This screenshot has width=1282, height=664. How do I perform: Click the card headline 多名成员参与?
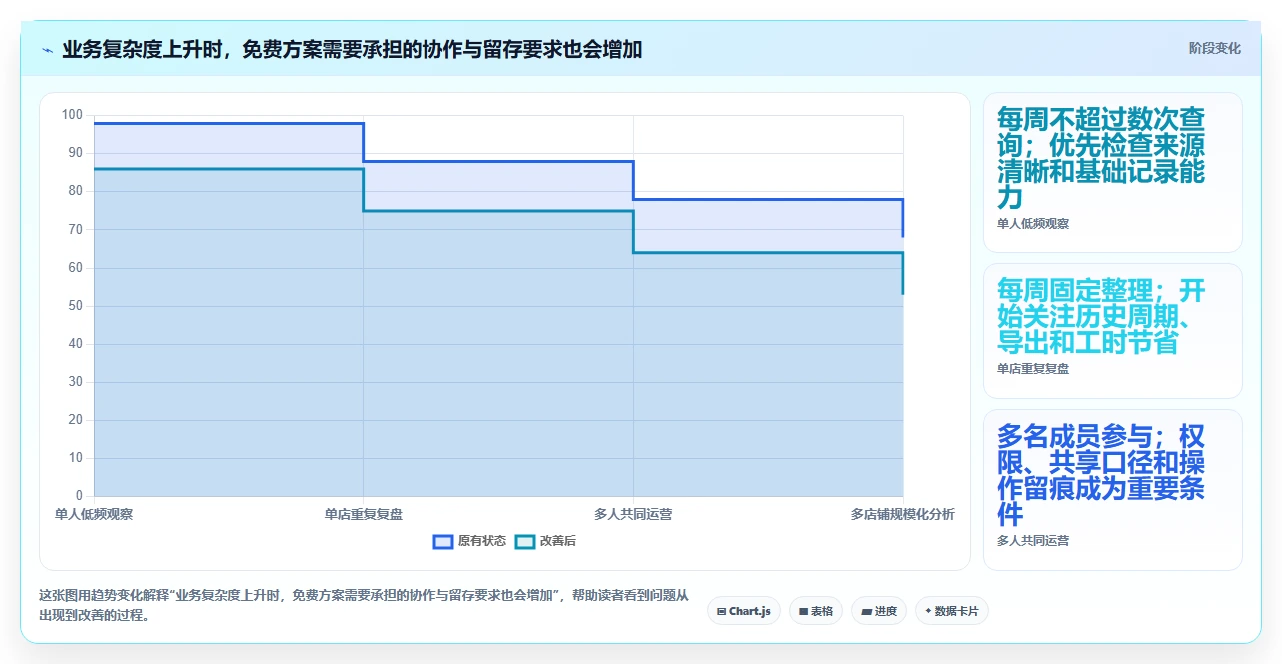pyautogui.click(x=1101, y=476)
